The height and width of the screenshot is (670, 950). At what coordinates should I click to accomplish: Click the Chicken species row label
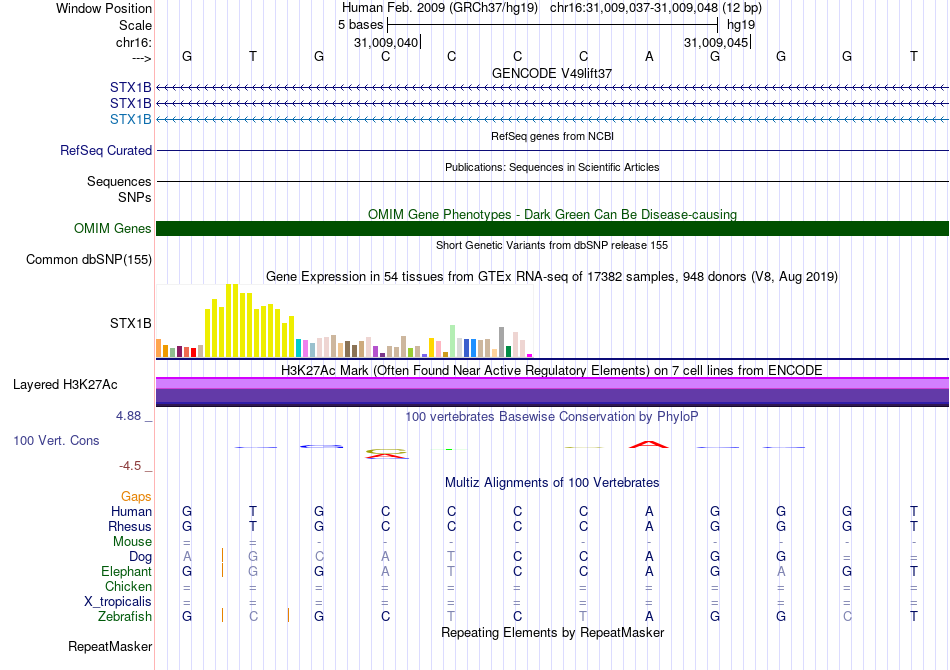(x=128, y=586)
